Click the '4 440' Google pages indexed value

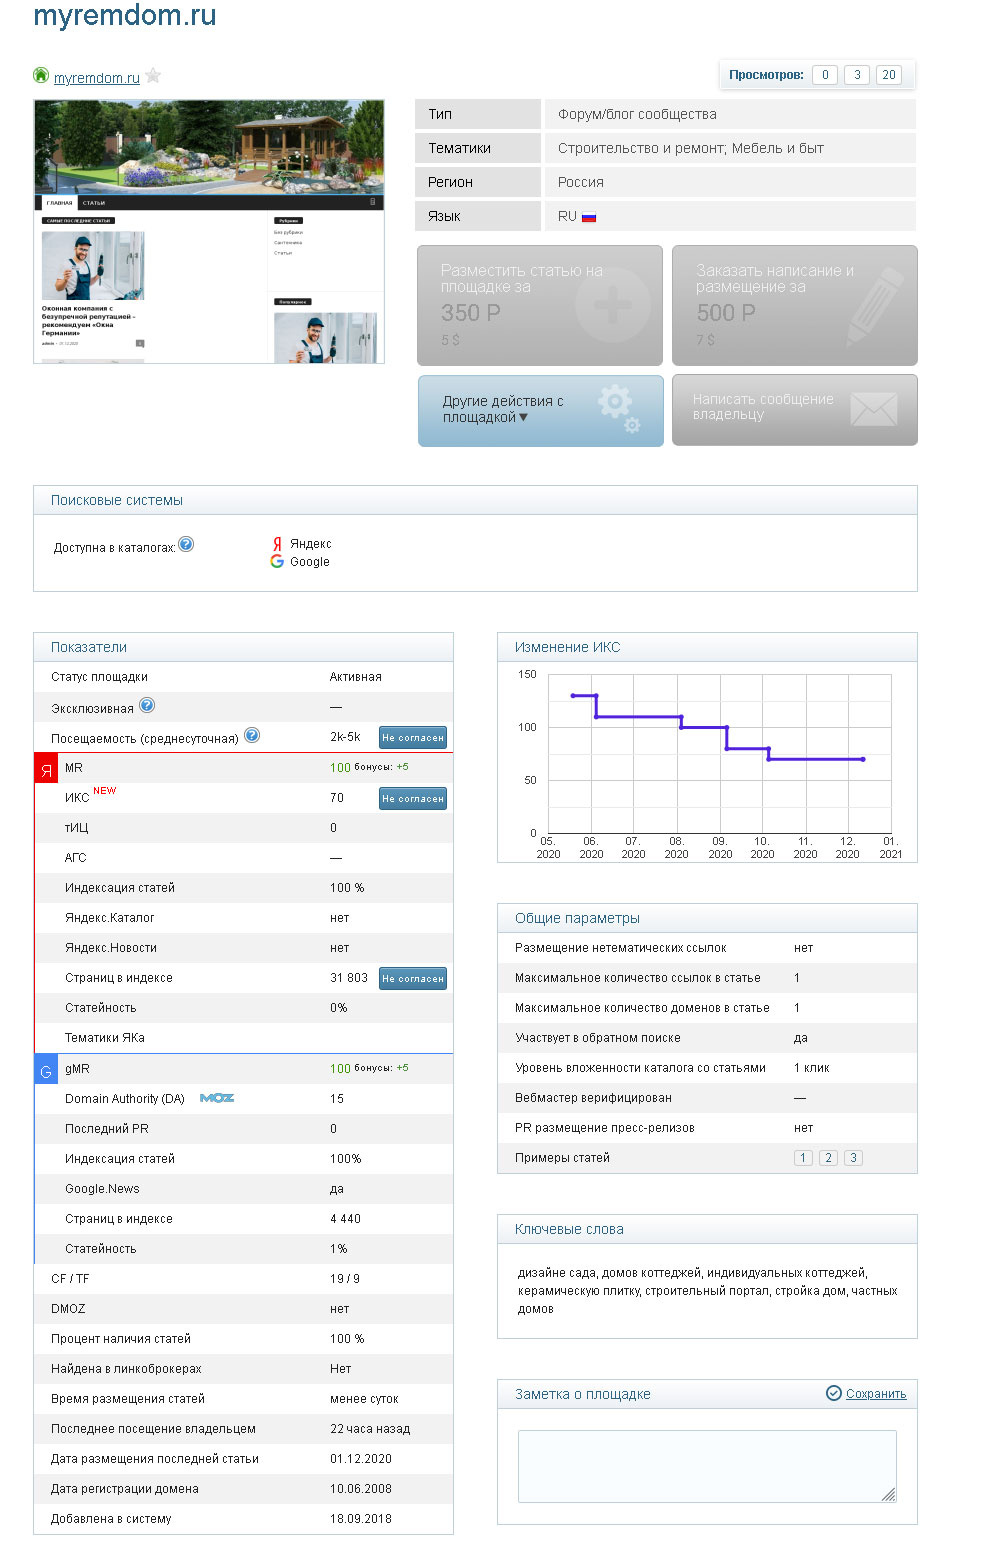pos(346,1219)
